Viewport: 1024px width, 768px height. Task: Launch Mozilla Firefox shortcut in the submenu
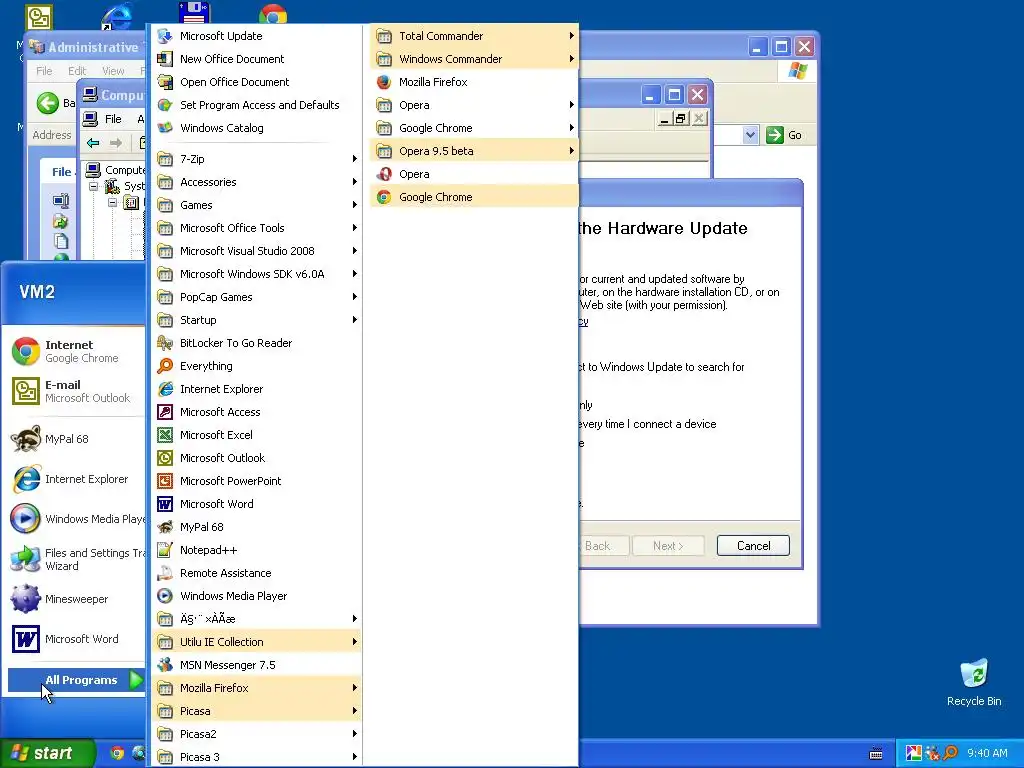tap(474, 82)
